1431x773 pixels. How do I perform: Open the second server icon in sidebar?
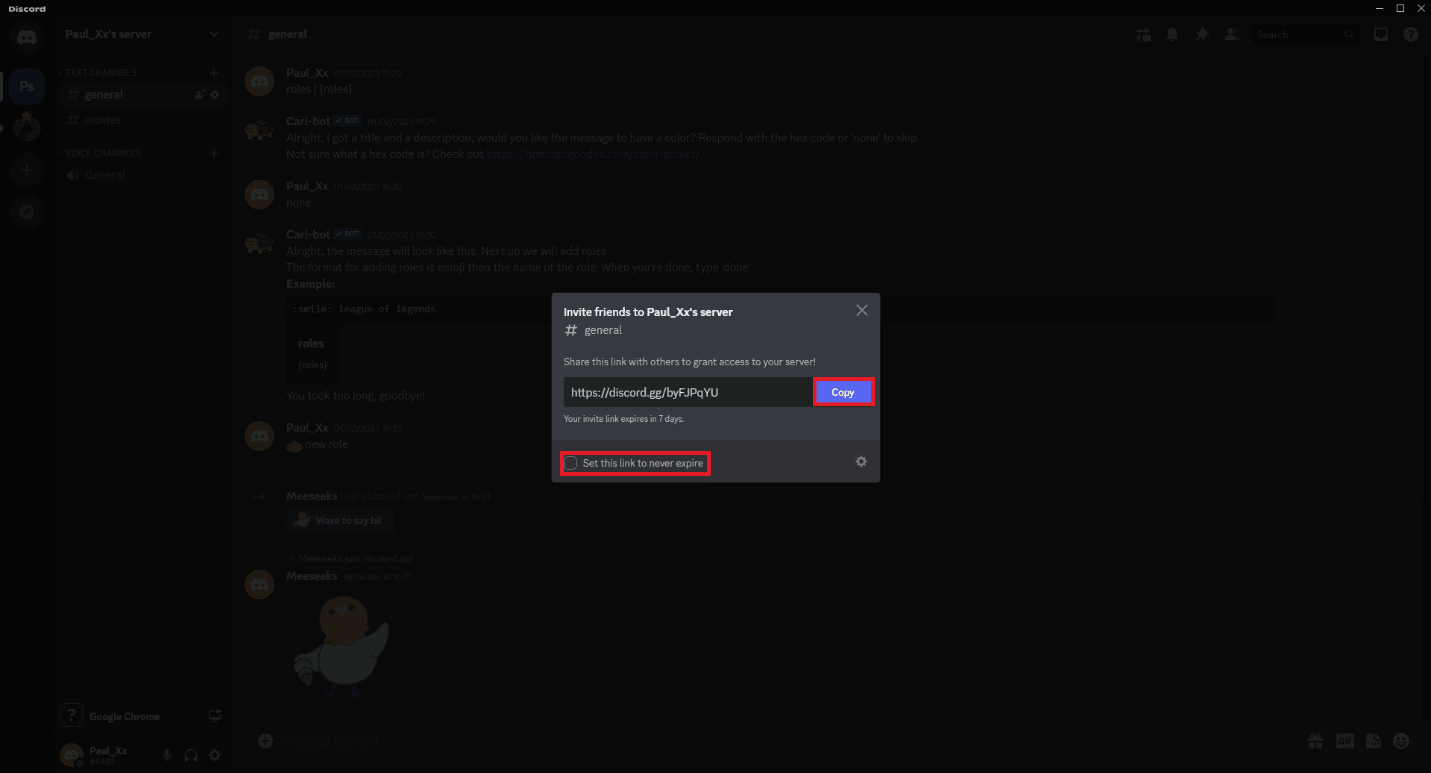(x=27, y=128)
